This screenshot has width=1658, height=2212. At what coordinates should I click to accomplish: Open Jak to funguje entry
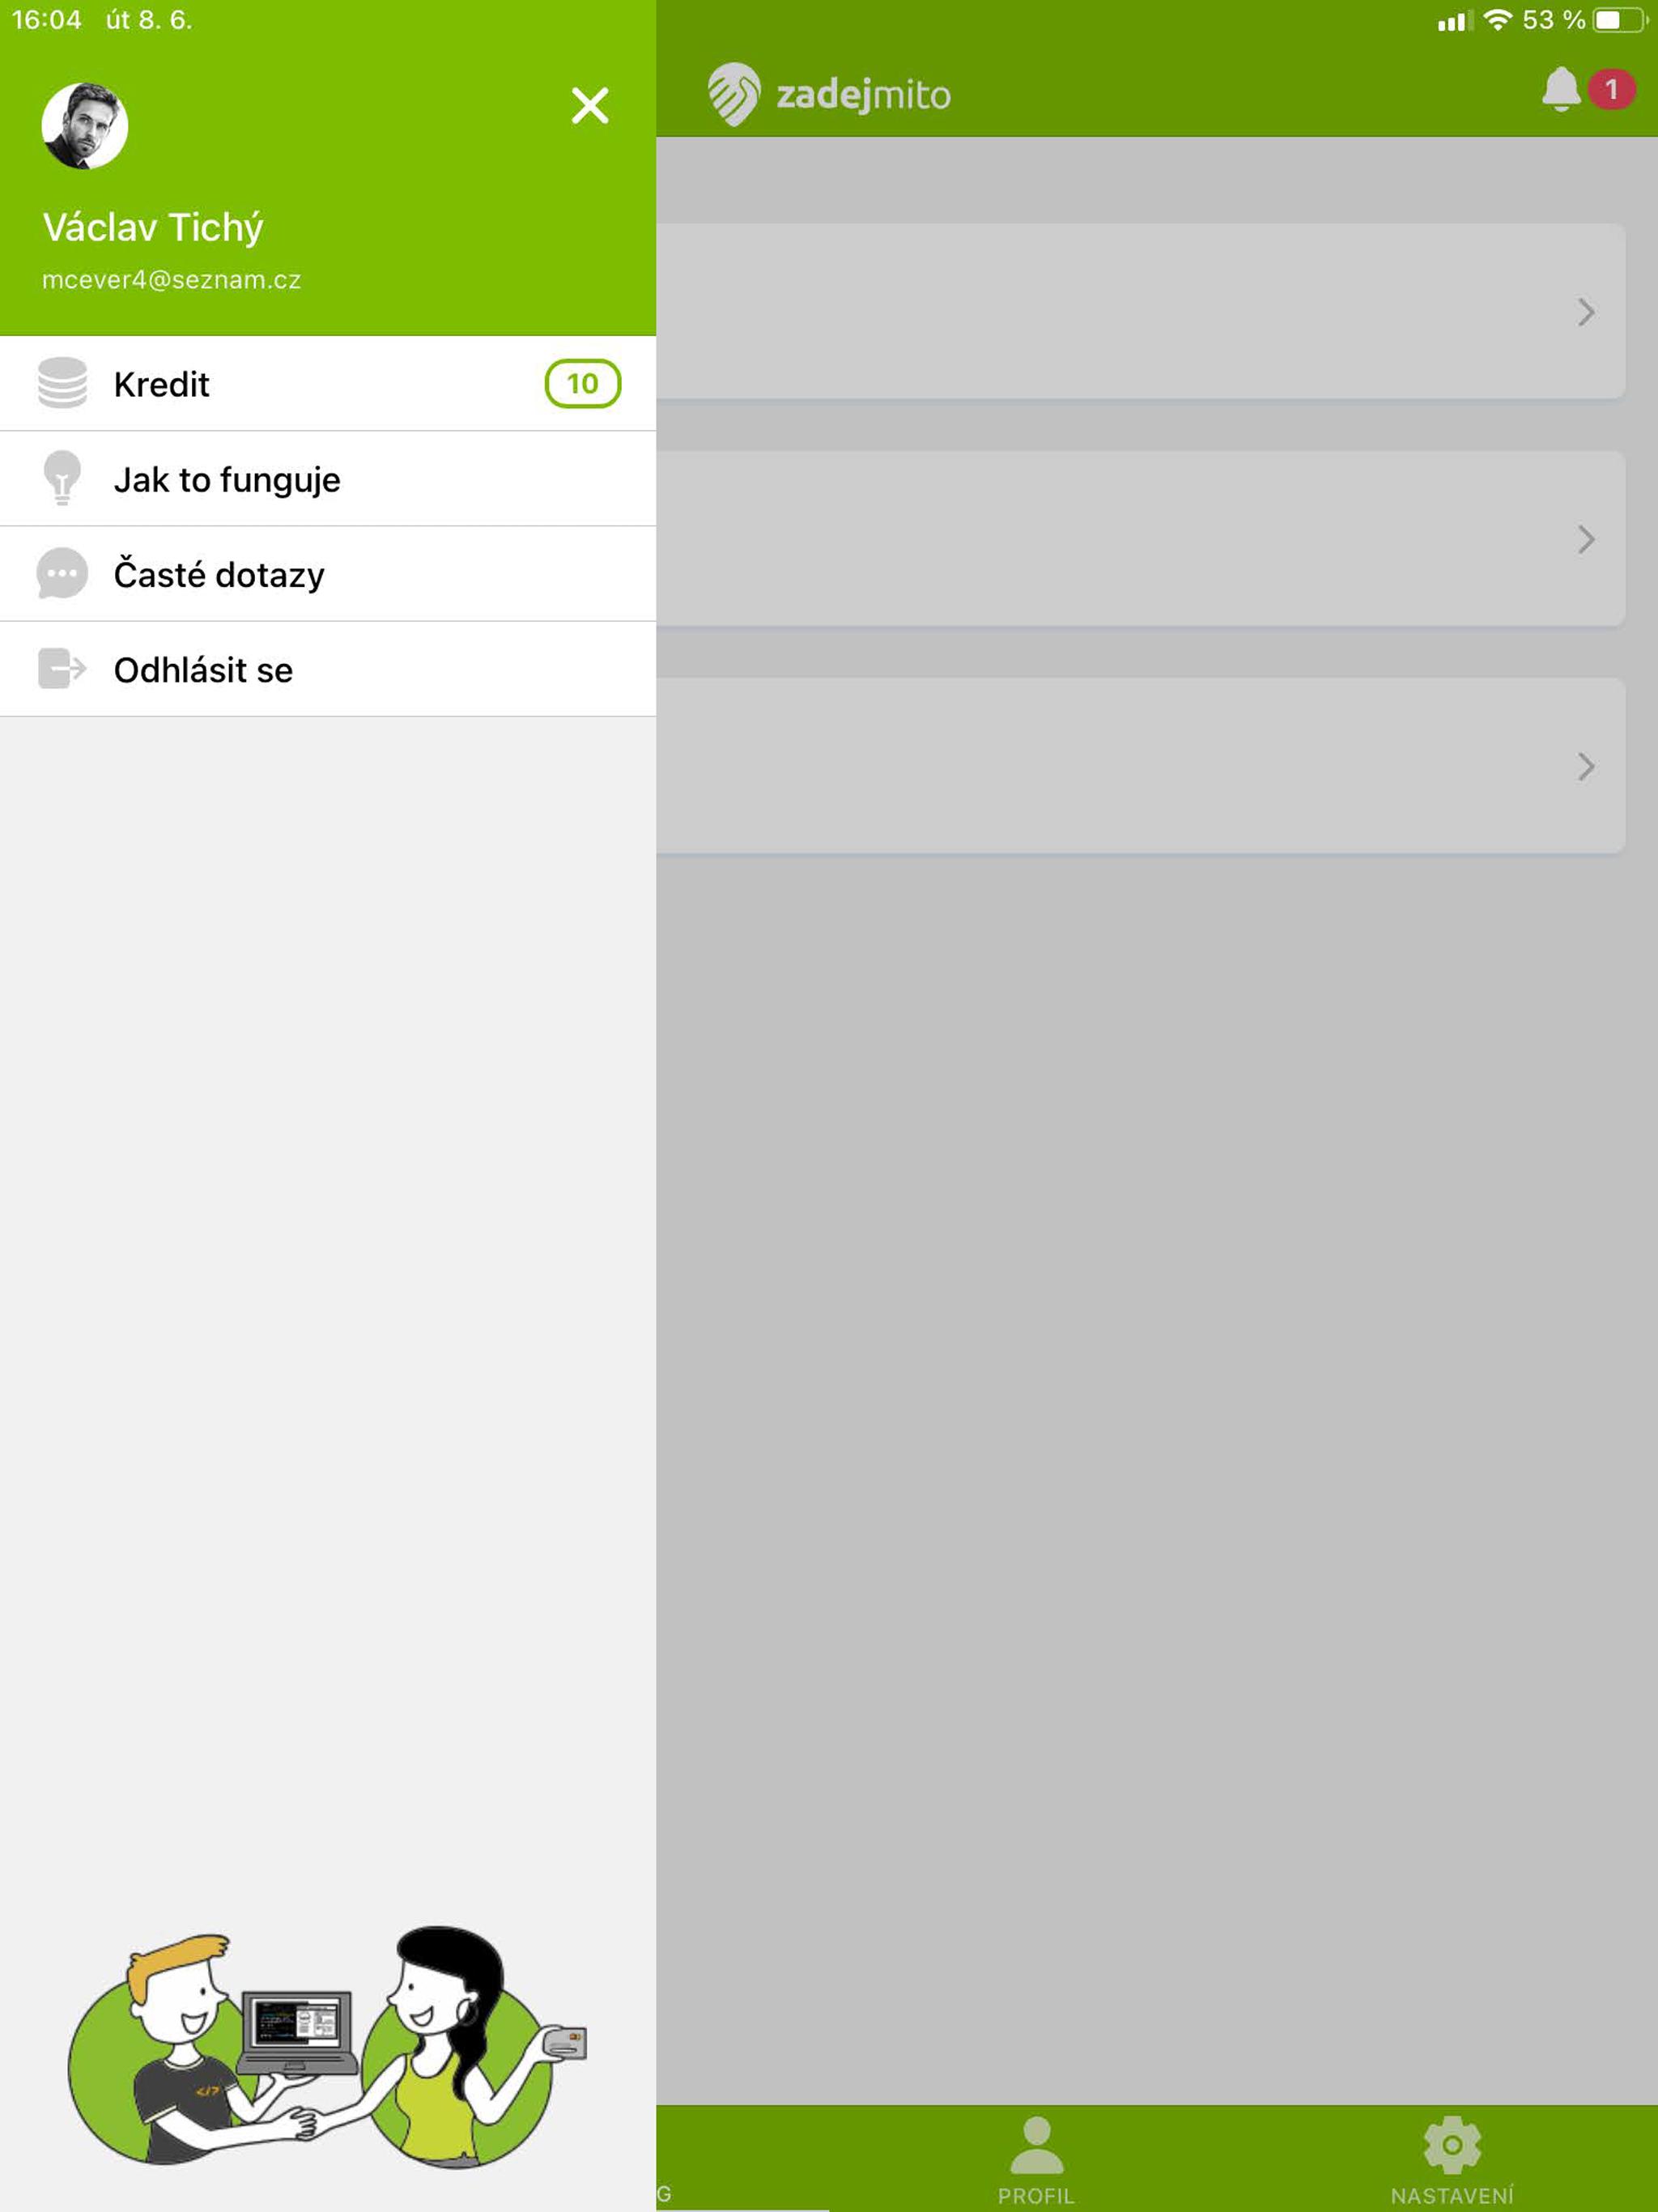point(328,479)
